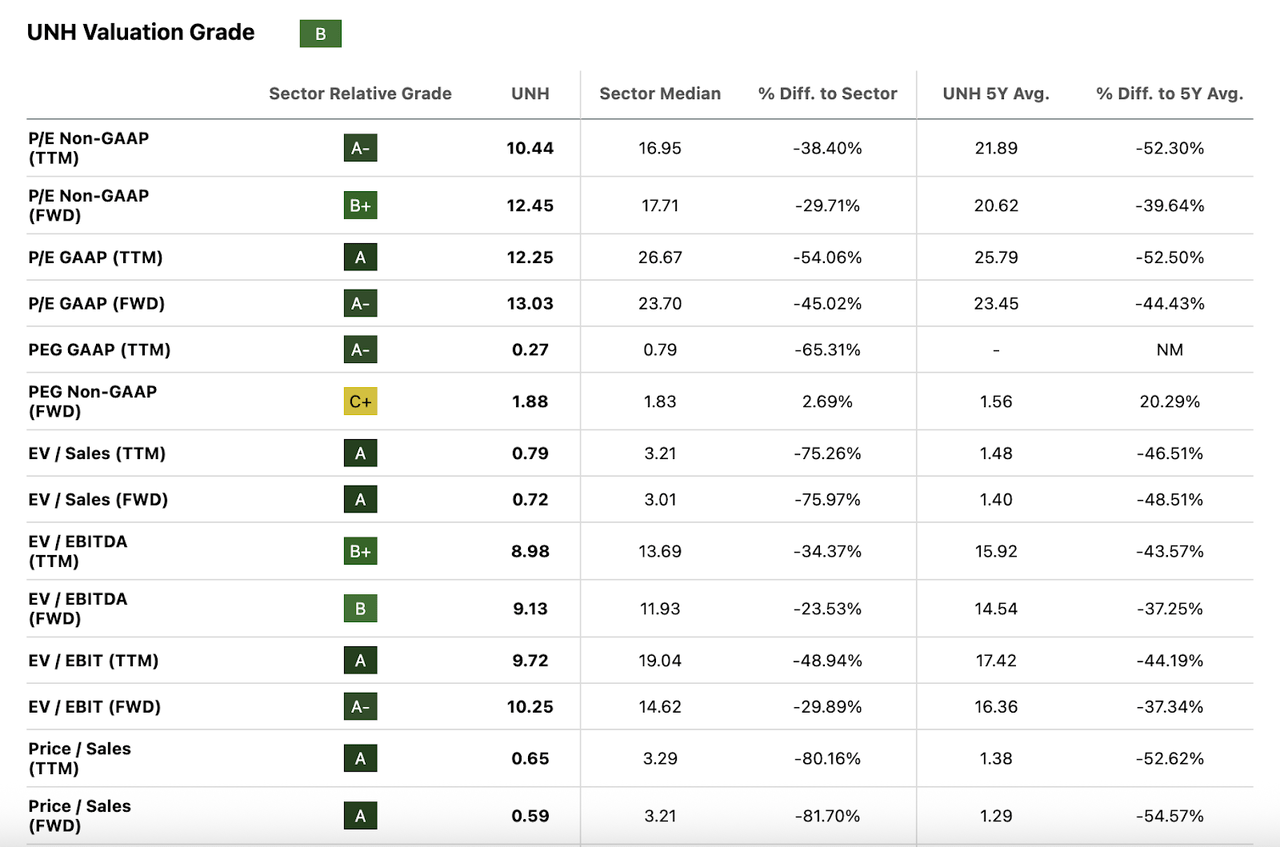Open the PEG GAAP (TTM) metric label

pyautogui.click(x=99, y=350)
